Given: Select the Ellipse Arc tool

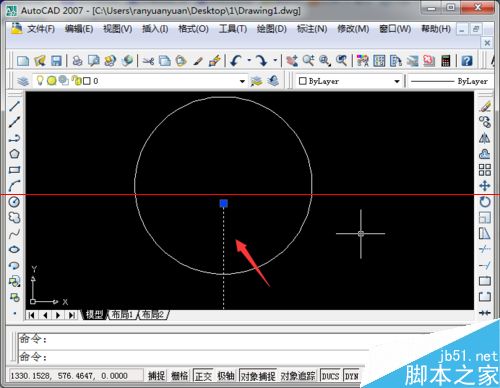Looking at the screenshot, I should tap(14, 265).
